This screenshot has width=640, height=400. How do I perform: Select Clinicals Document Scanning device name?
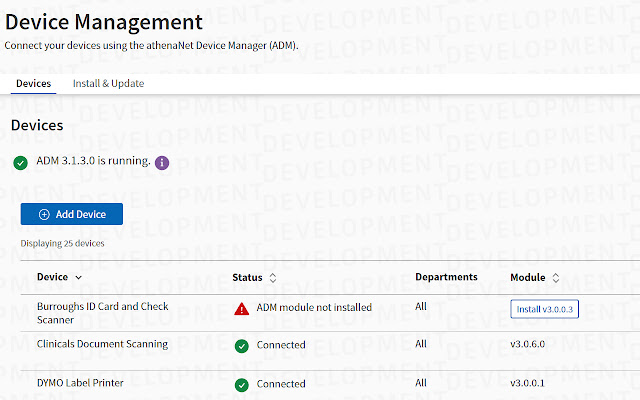tap(102, 344)
